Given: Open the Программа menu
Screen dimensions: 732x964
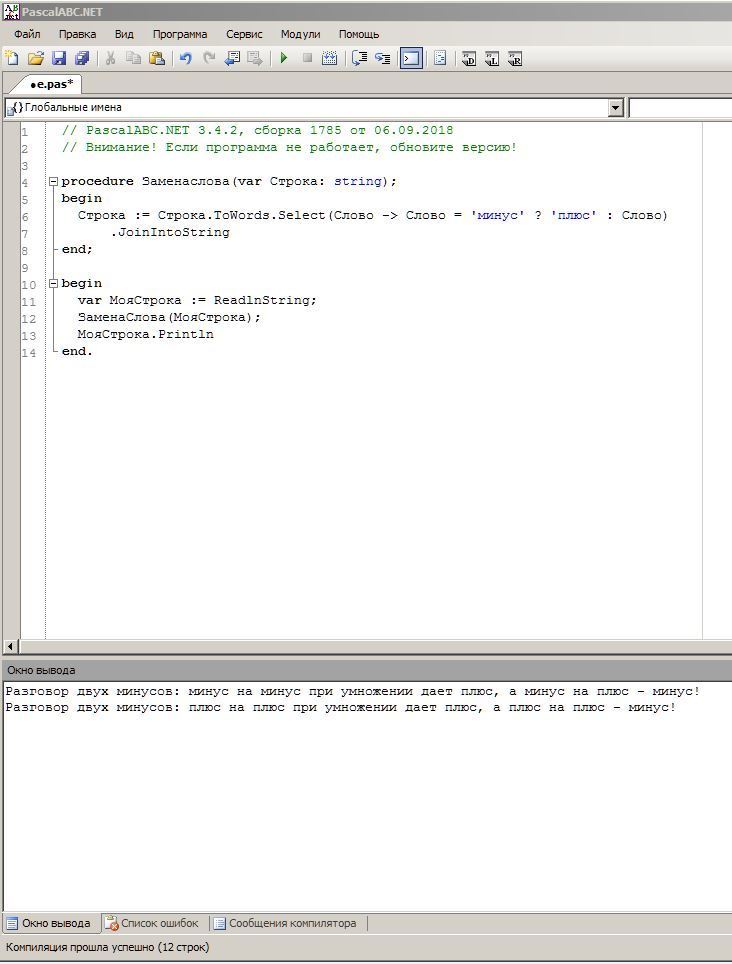Looking at the screenshot, I should point(180,34).
